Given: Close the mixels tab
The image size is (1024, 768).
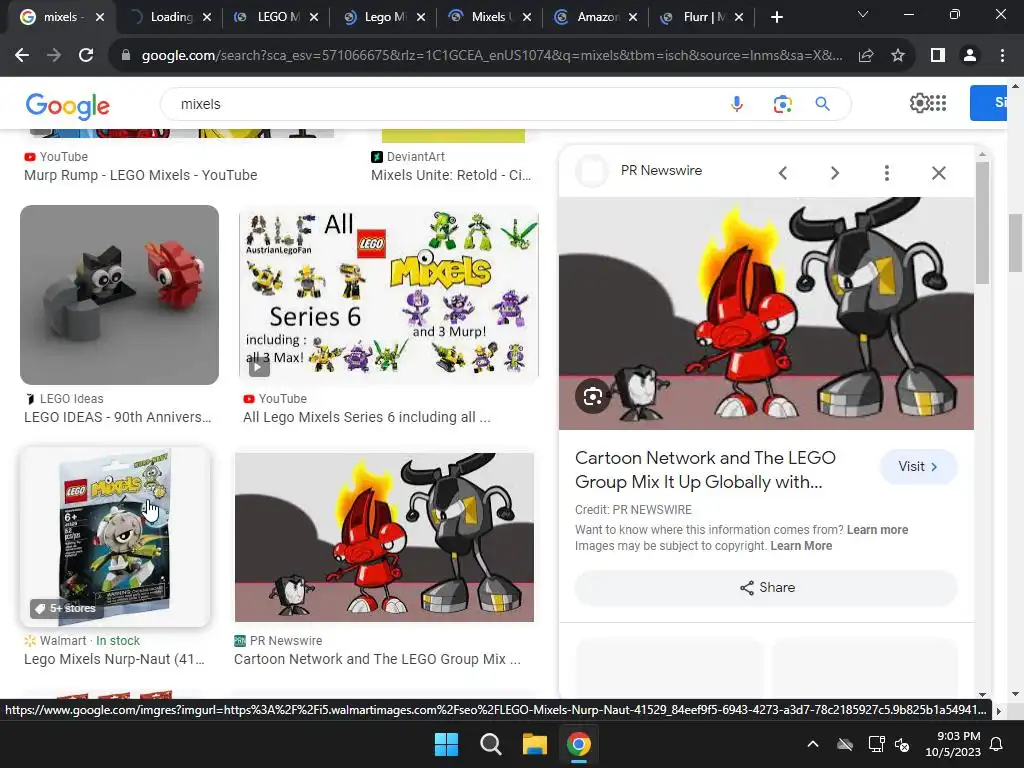Looking at the screenshot, I should 100,18.
